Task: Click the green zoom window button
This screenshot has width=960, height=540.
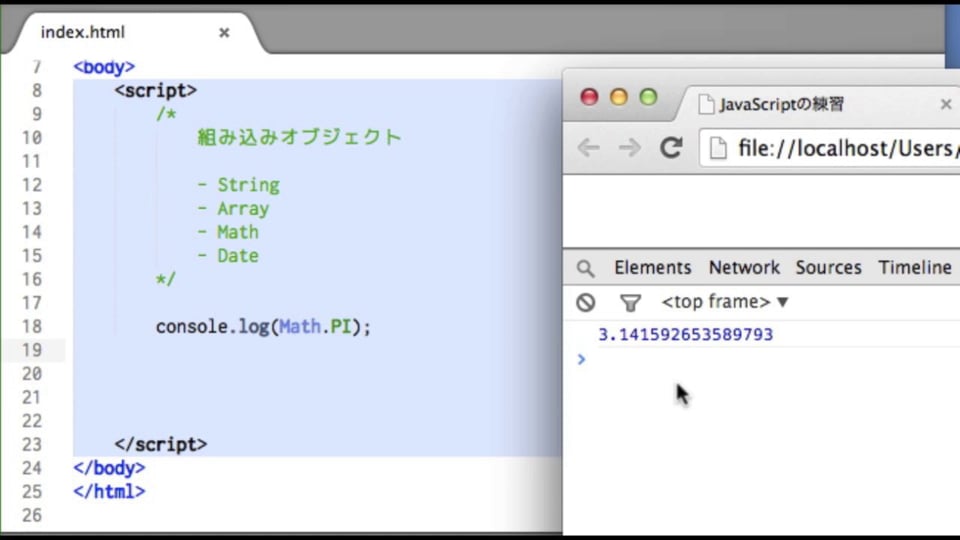Action: coord(648,97)
